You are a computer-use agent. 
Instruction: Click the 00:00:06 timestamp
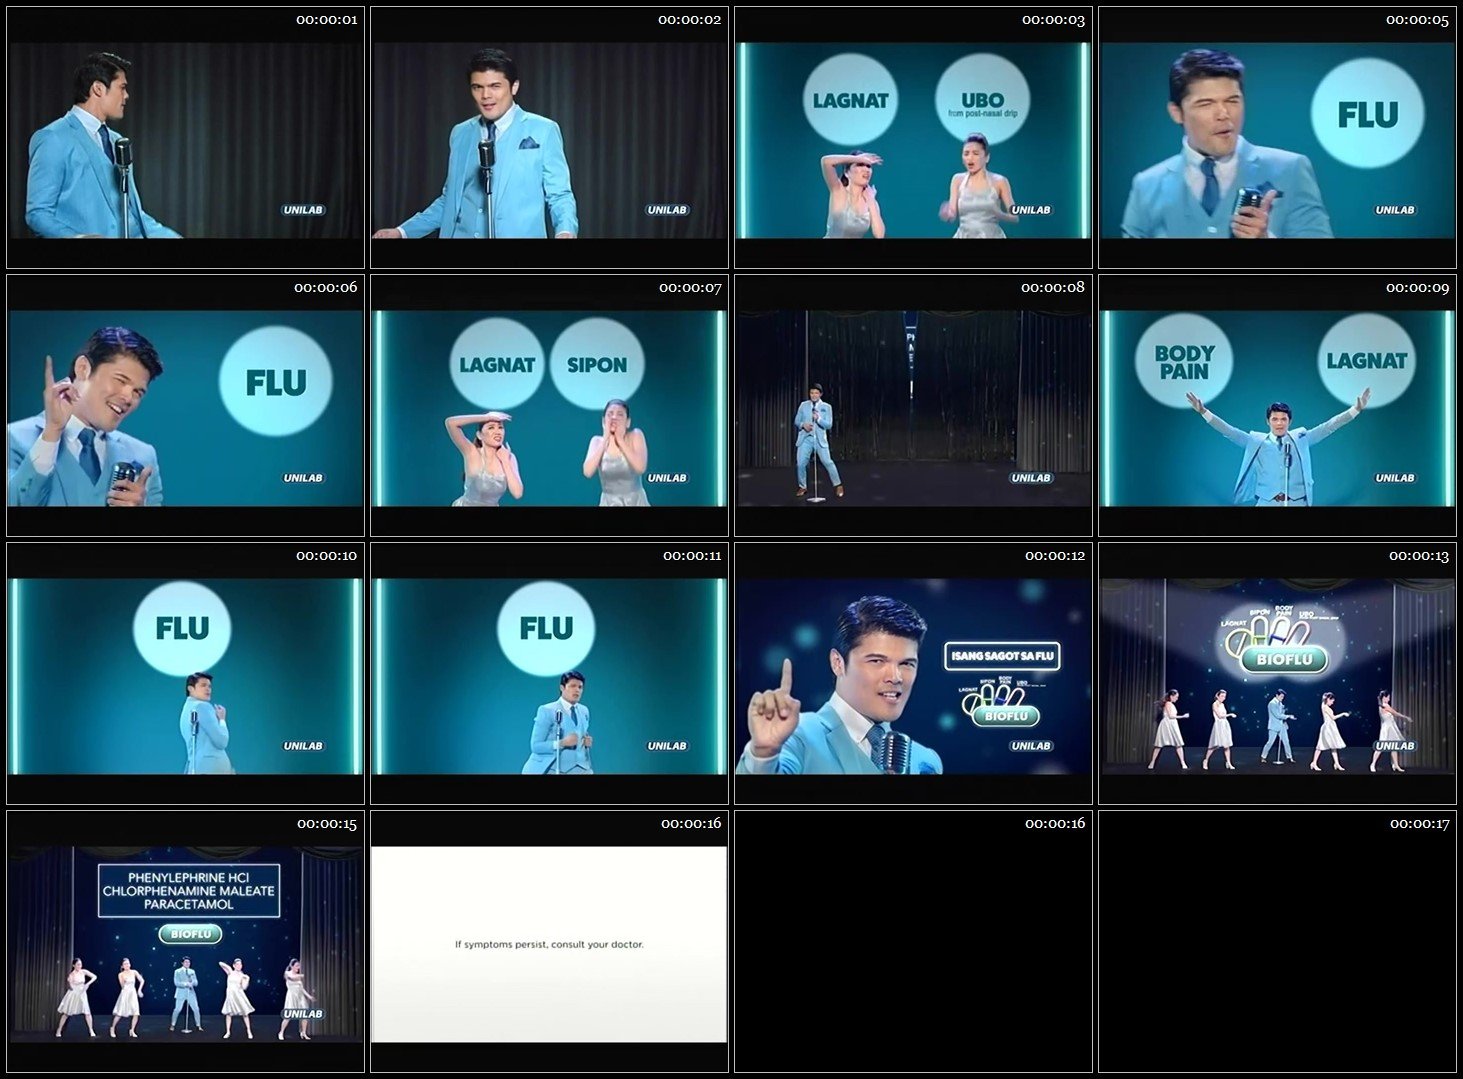pos(326,288)
